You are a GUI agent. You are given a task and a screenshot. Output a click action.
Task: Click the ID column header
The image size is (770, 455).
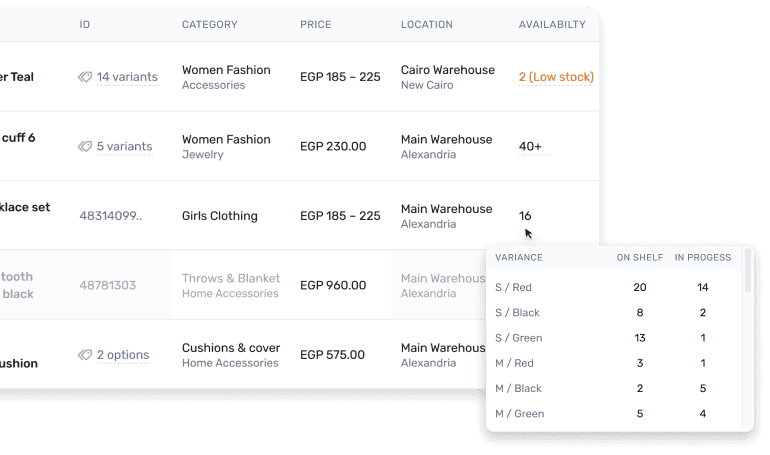[85, 25]
